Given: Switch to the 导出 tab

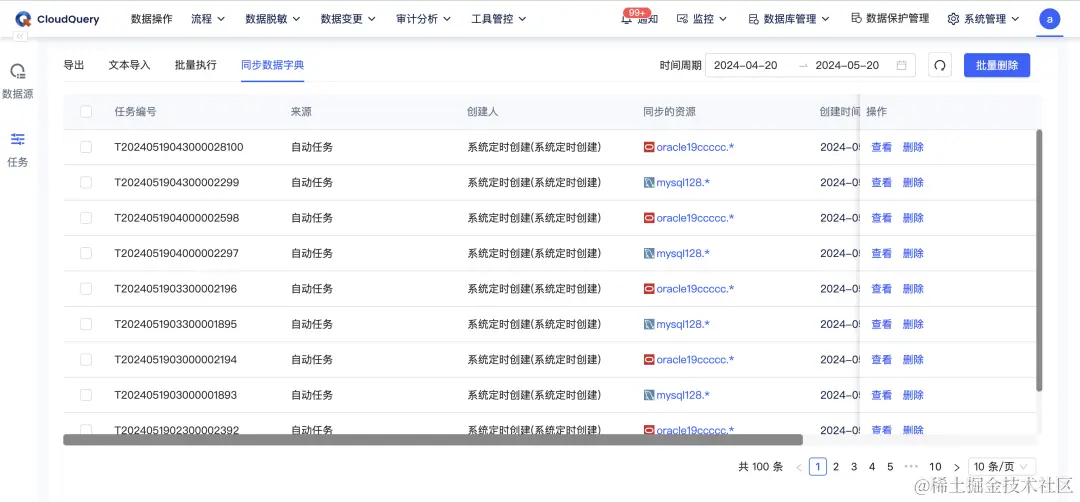Looking at the screenshot, I should click(74, 65).
